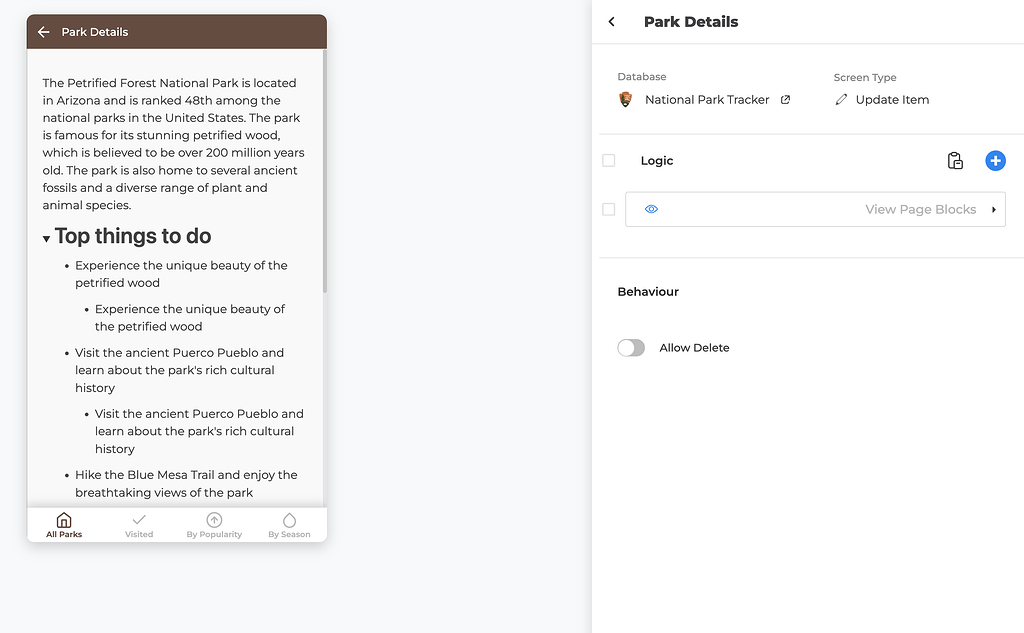Click the By Popularity arrow icon
The image size is (1024, 633).
coord(214,520)
